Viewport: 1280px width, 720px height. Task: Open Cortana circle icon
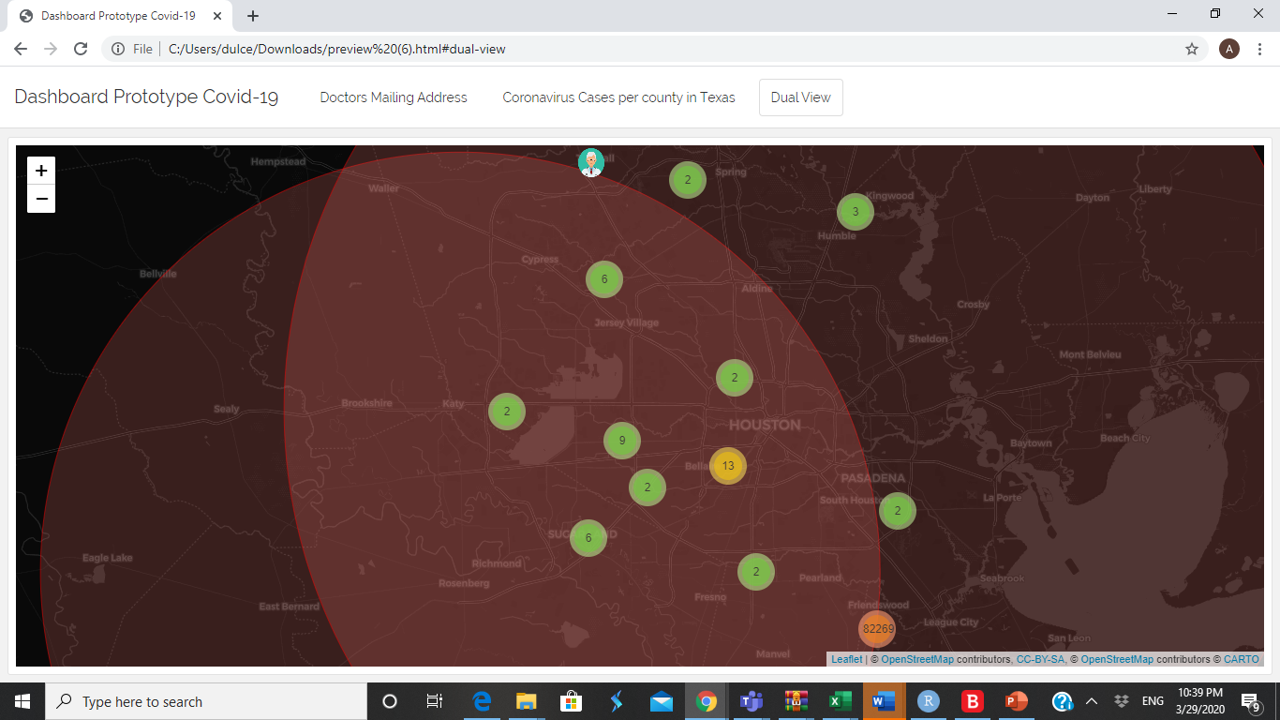390,701
